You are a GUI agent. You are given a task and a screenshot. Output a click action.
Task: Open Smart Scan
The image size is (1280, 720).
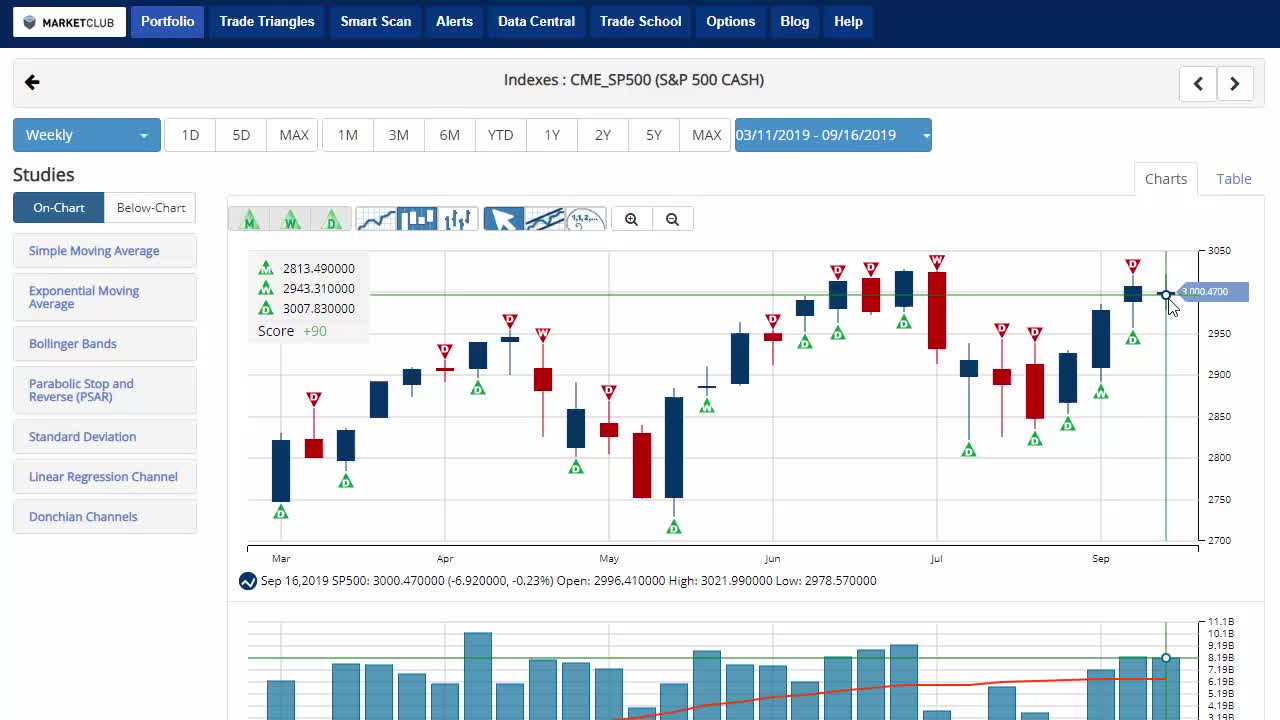[x=376, y=21]
